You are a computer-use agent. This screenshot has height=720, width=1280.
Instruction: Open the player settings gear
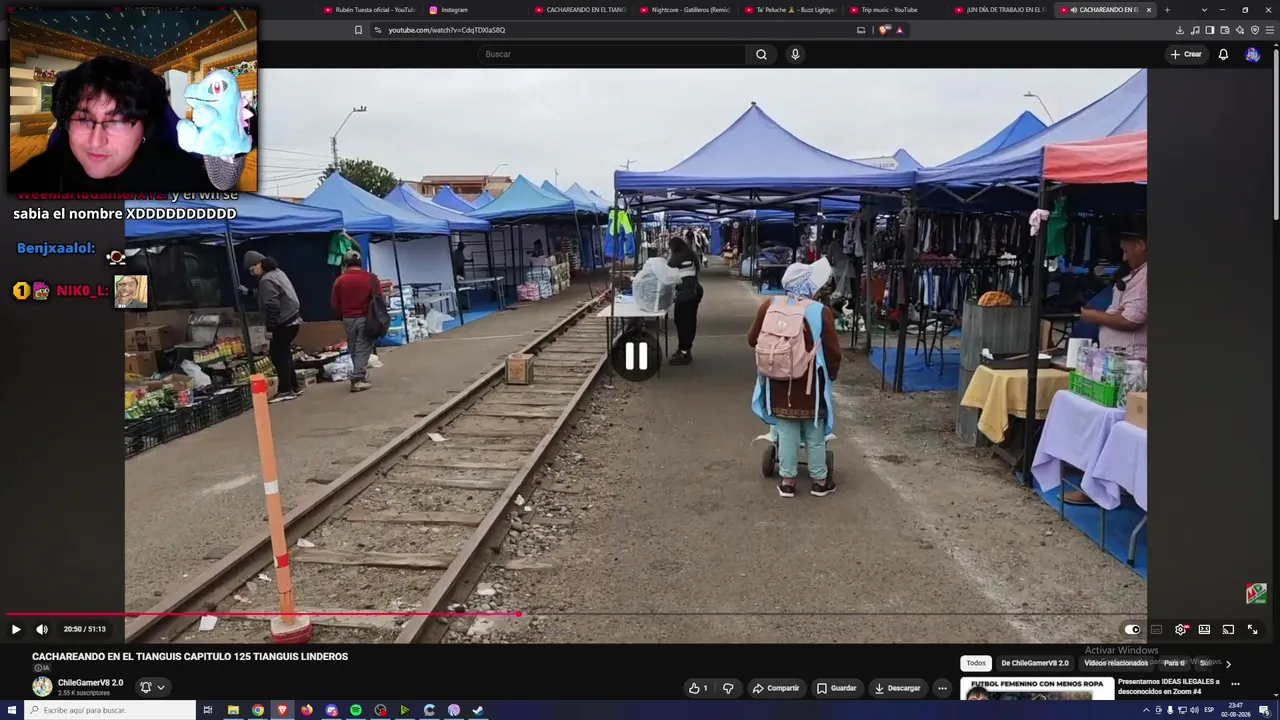[x=1180, y=630]
